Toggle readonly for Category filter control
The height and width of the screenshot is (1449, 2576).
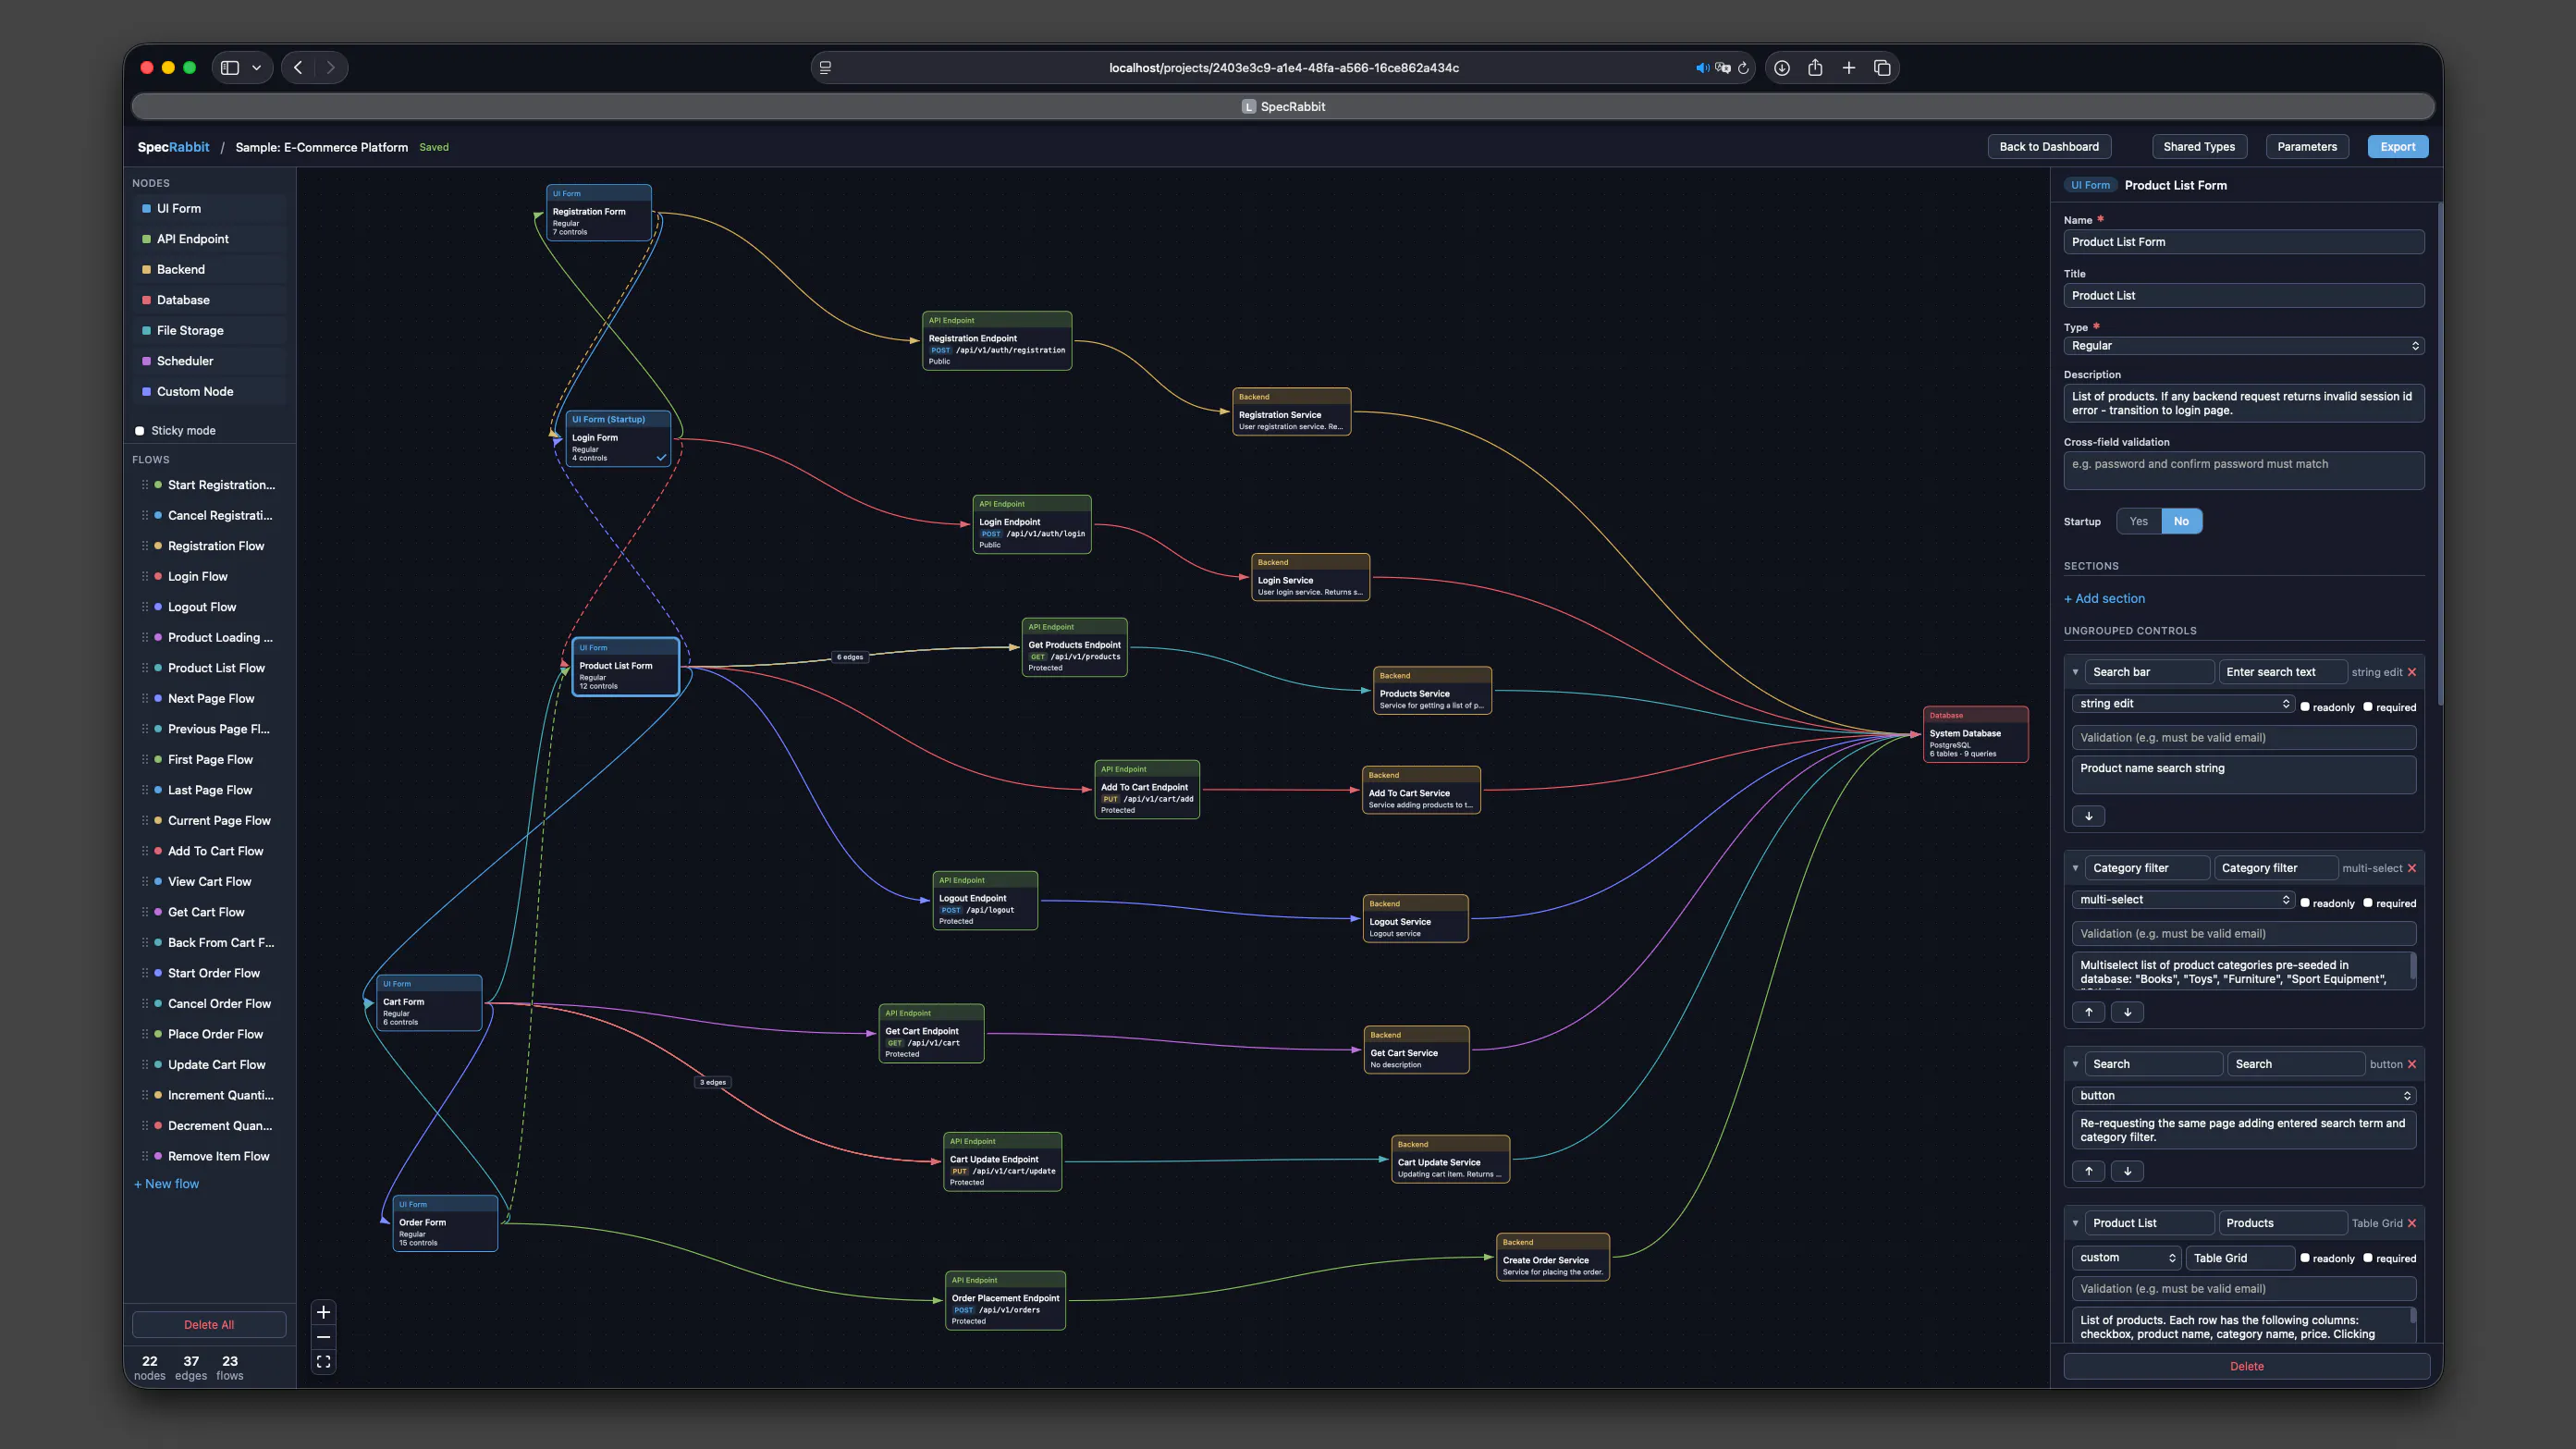[x=2305, y=903]
